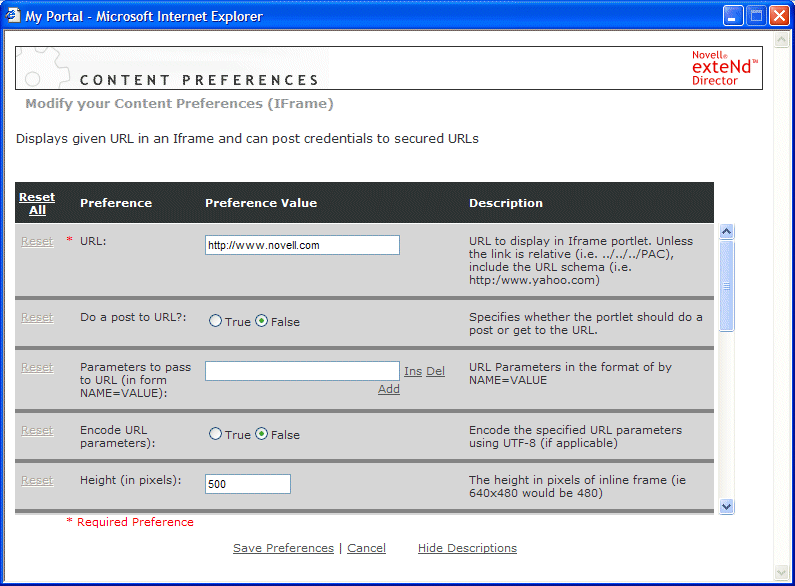Click the Description column header
Image resolution: width=795 pixels, height=586 pixels.
click(506, 203)
